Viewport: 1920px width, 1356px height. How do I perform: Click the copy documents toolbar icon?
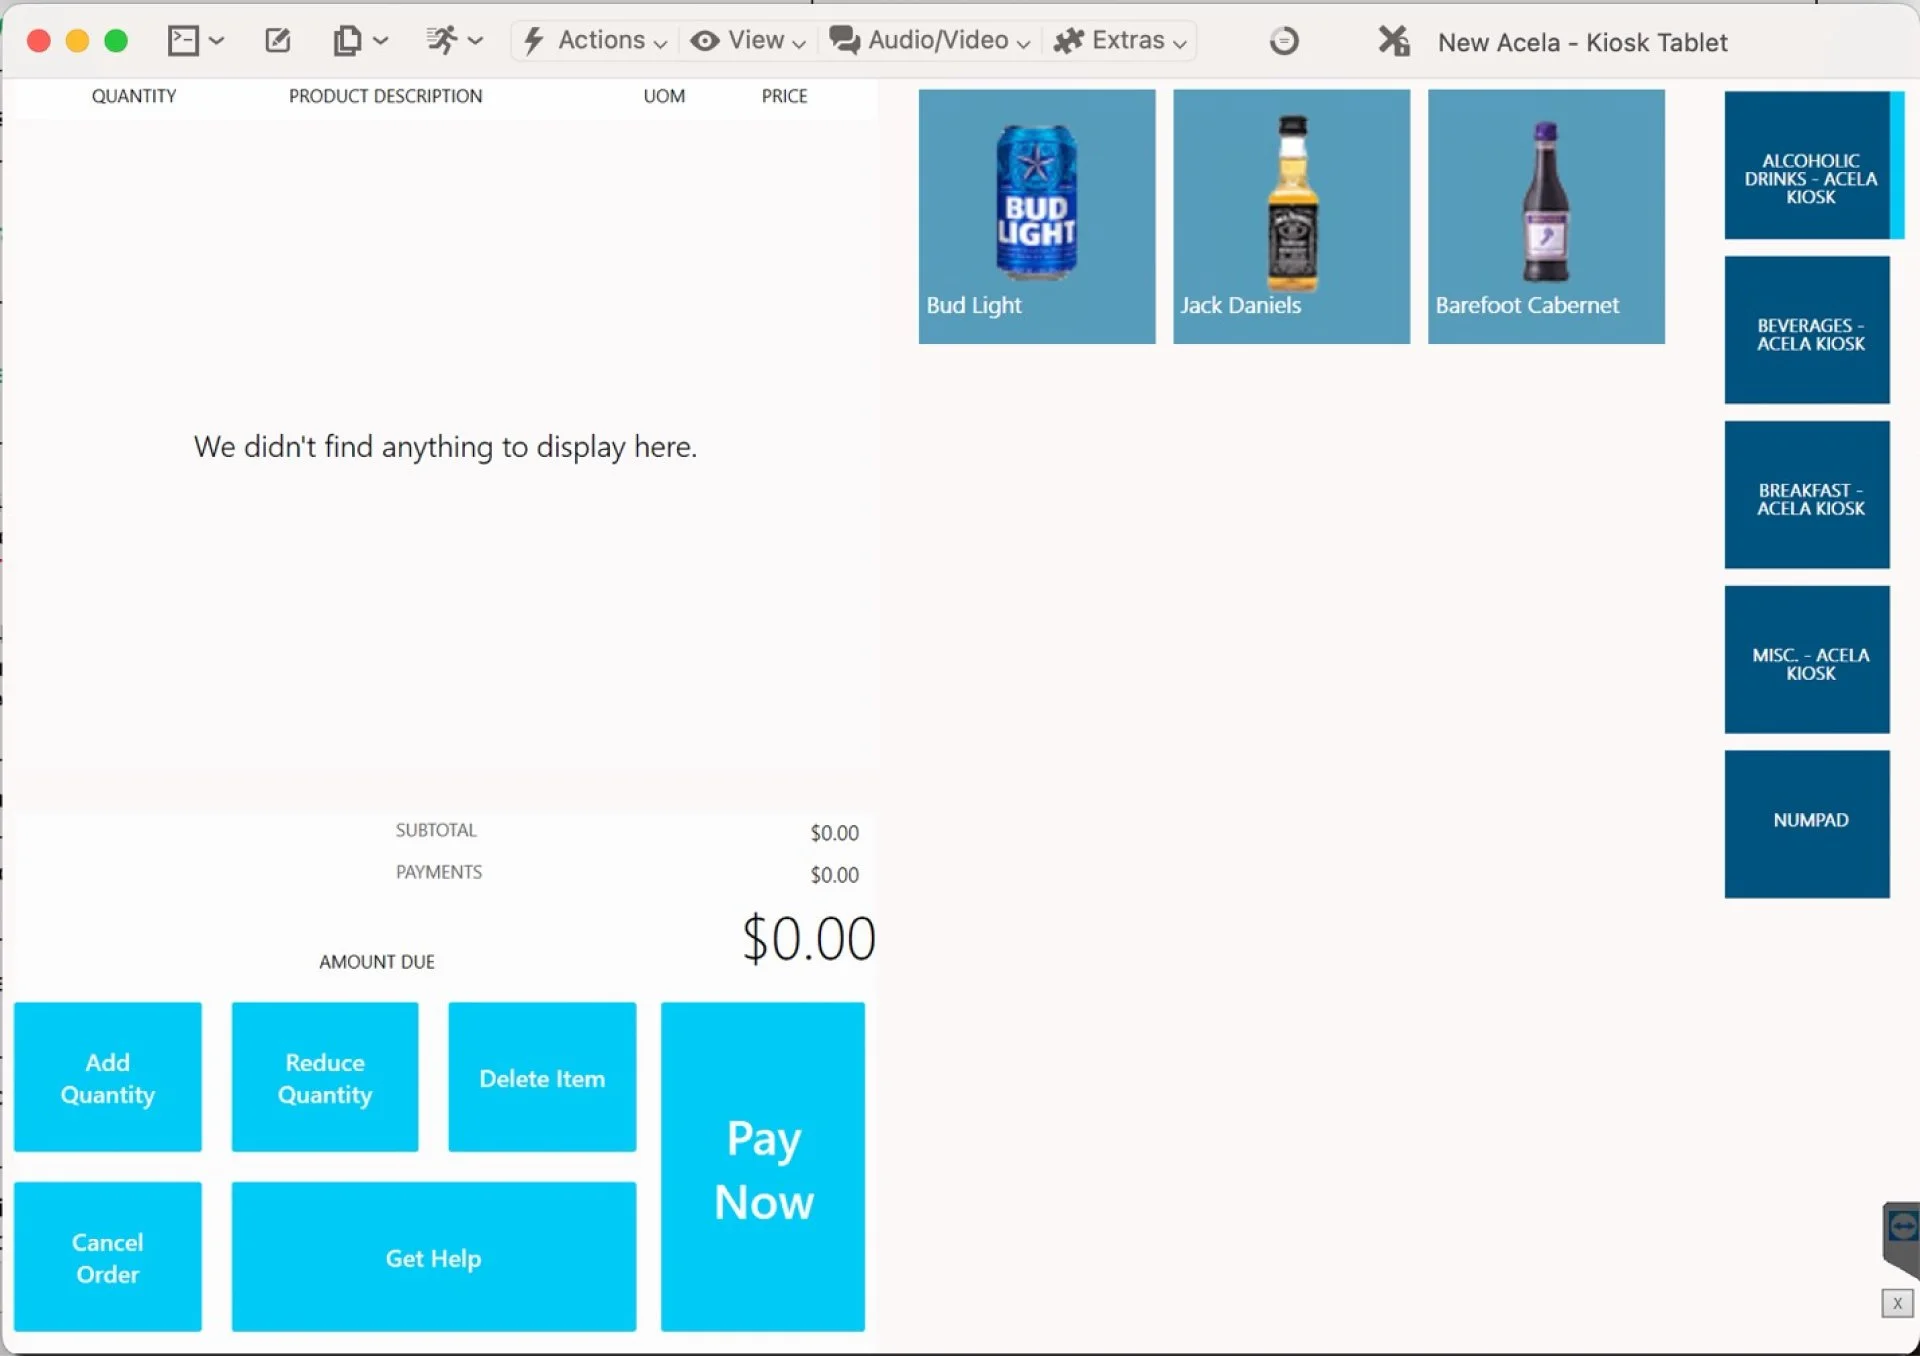point(347,41)
